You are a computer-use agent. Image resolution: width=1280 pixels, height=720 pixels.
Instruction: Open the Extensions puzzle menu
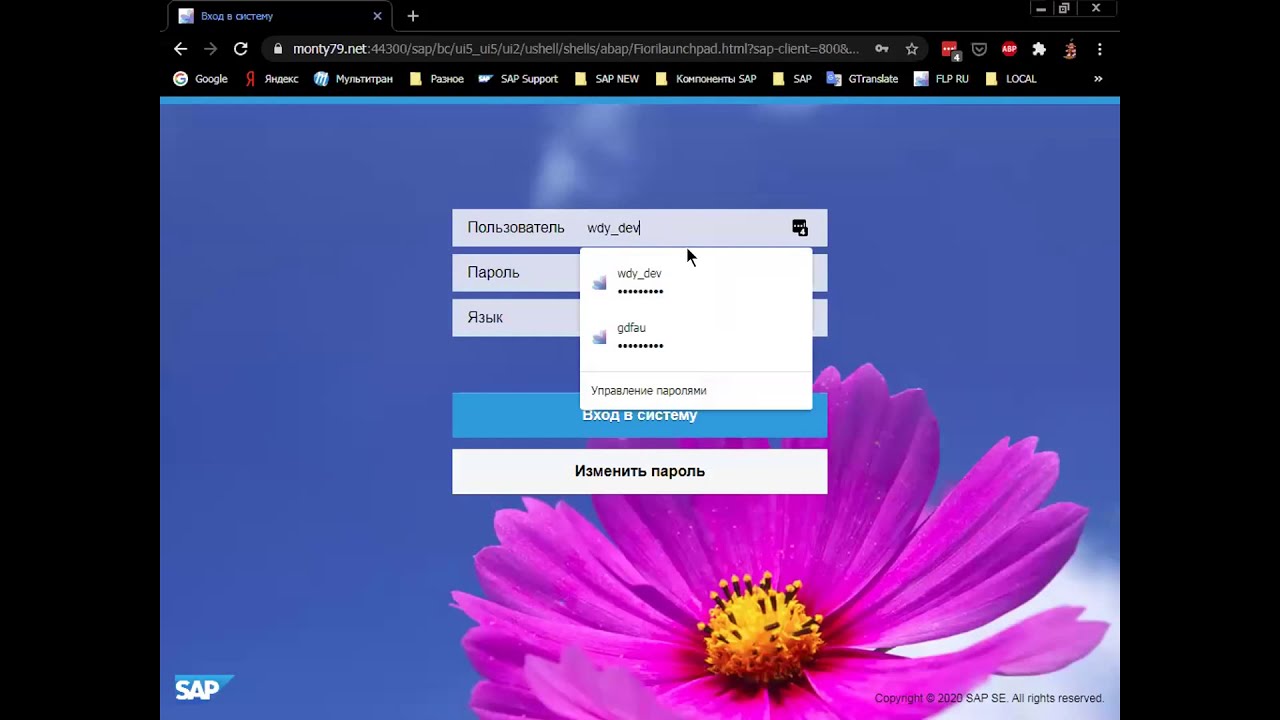coord(1039,49)
